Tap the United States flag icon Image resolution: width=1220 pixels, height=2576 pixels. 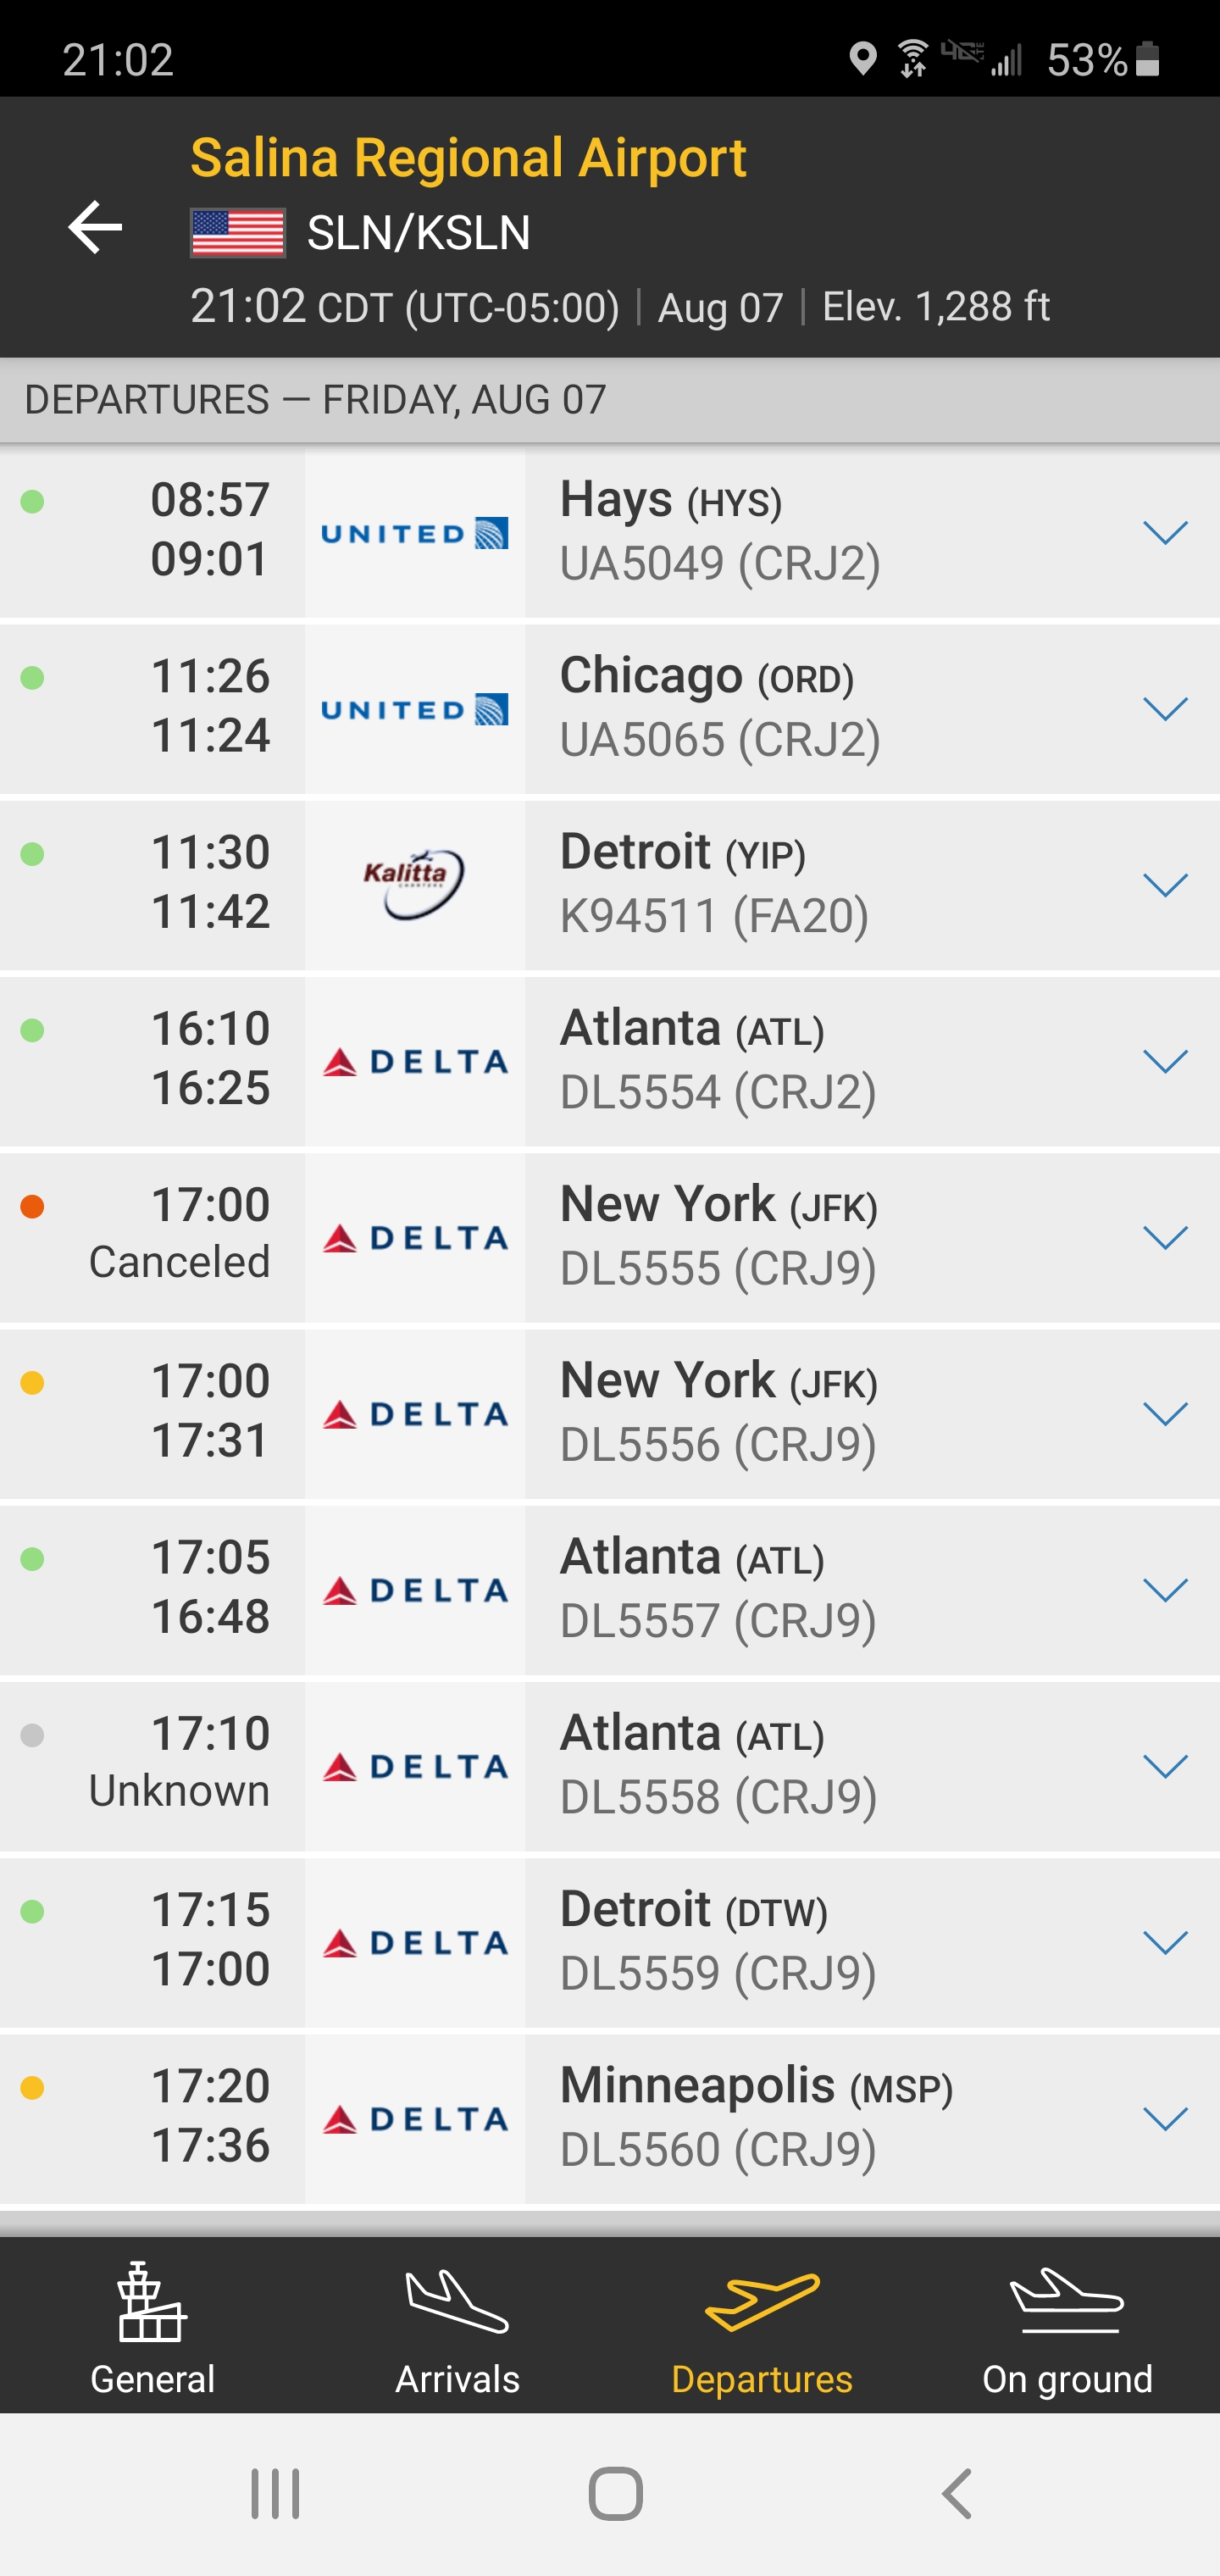[x=238, y=233]
